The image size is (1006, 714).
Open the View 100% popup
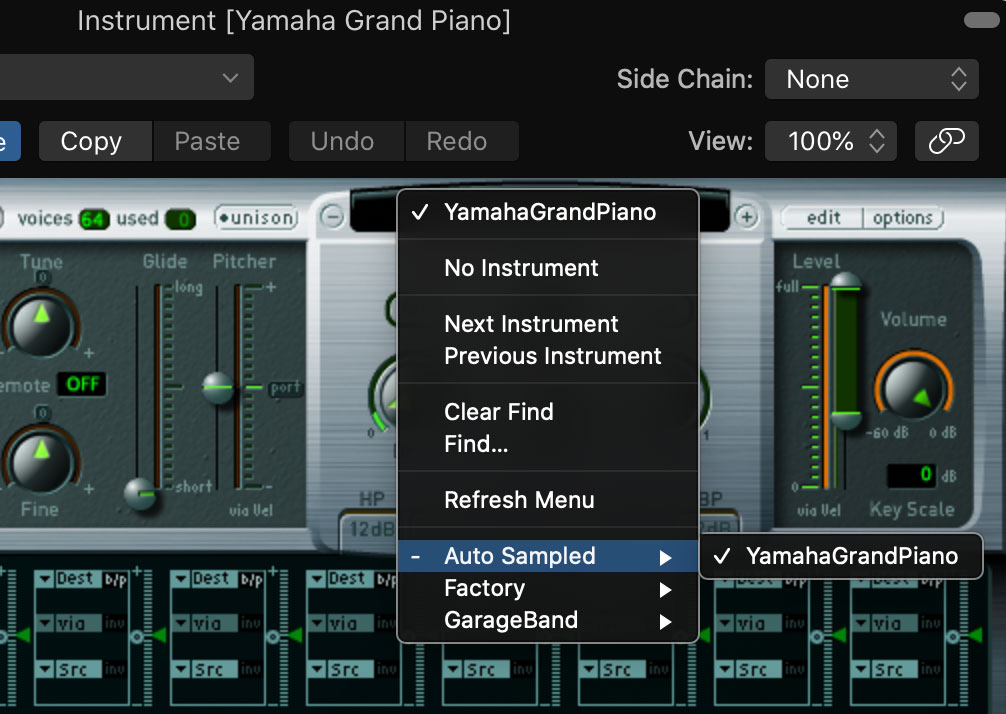coord(831,140)
